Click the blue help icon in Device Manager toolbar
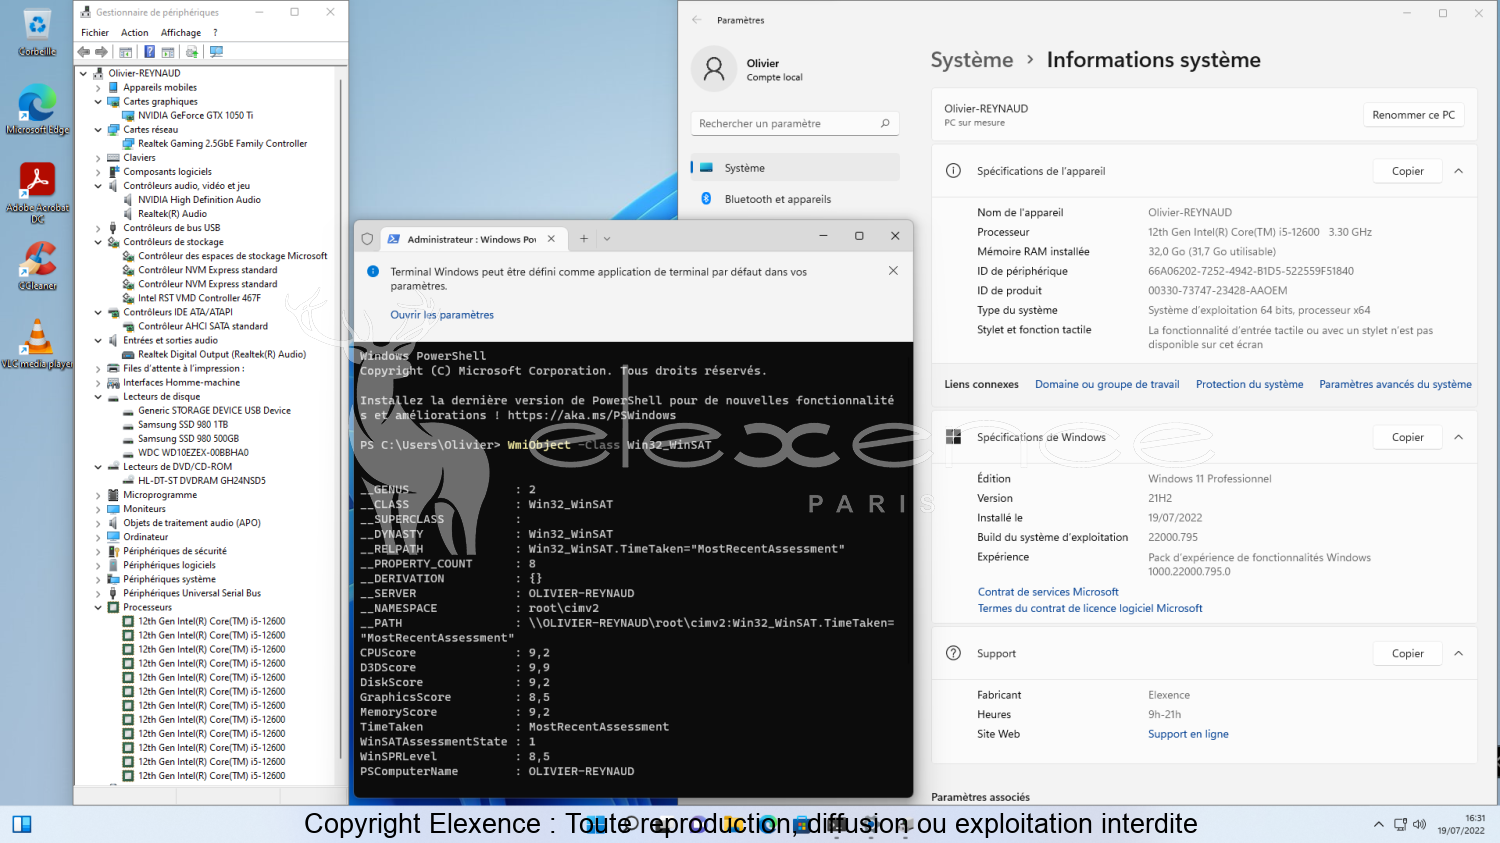The height and width of the screenshot is (843, 1500). (149, 52)
